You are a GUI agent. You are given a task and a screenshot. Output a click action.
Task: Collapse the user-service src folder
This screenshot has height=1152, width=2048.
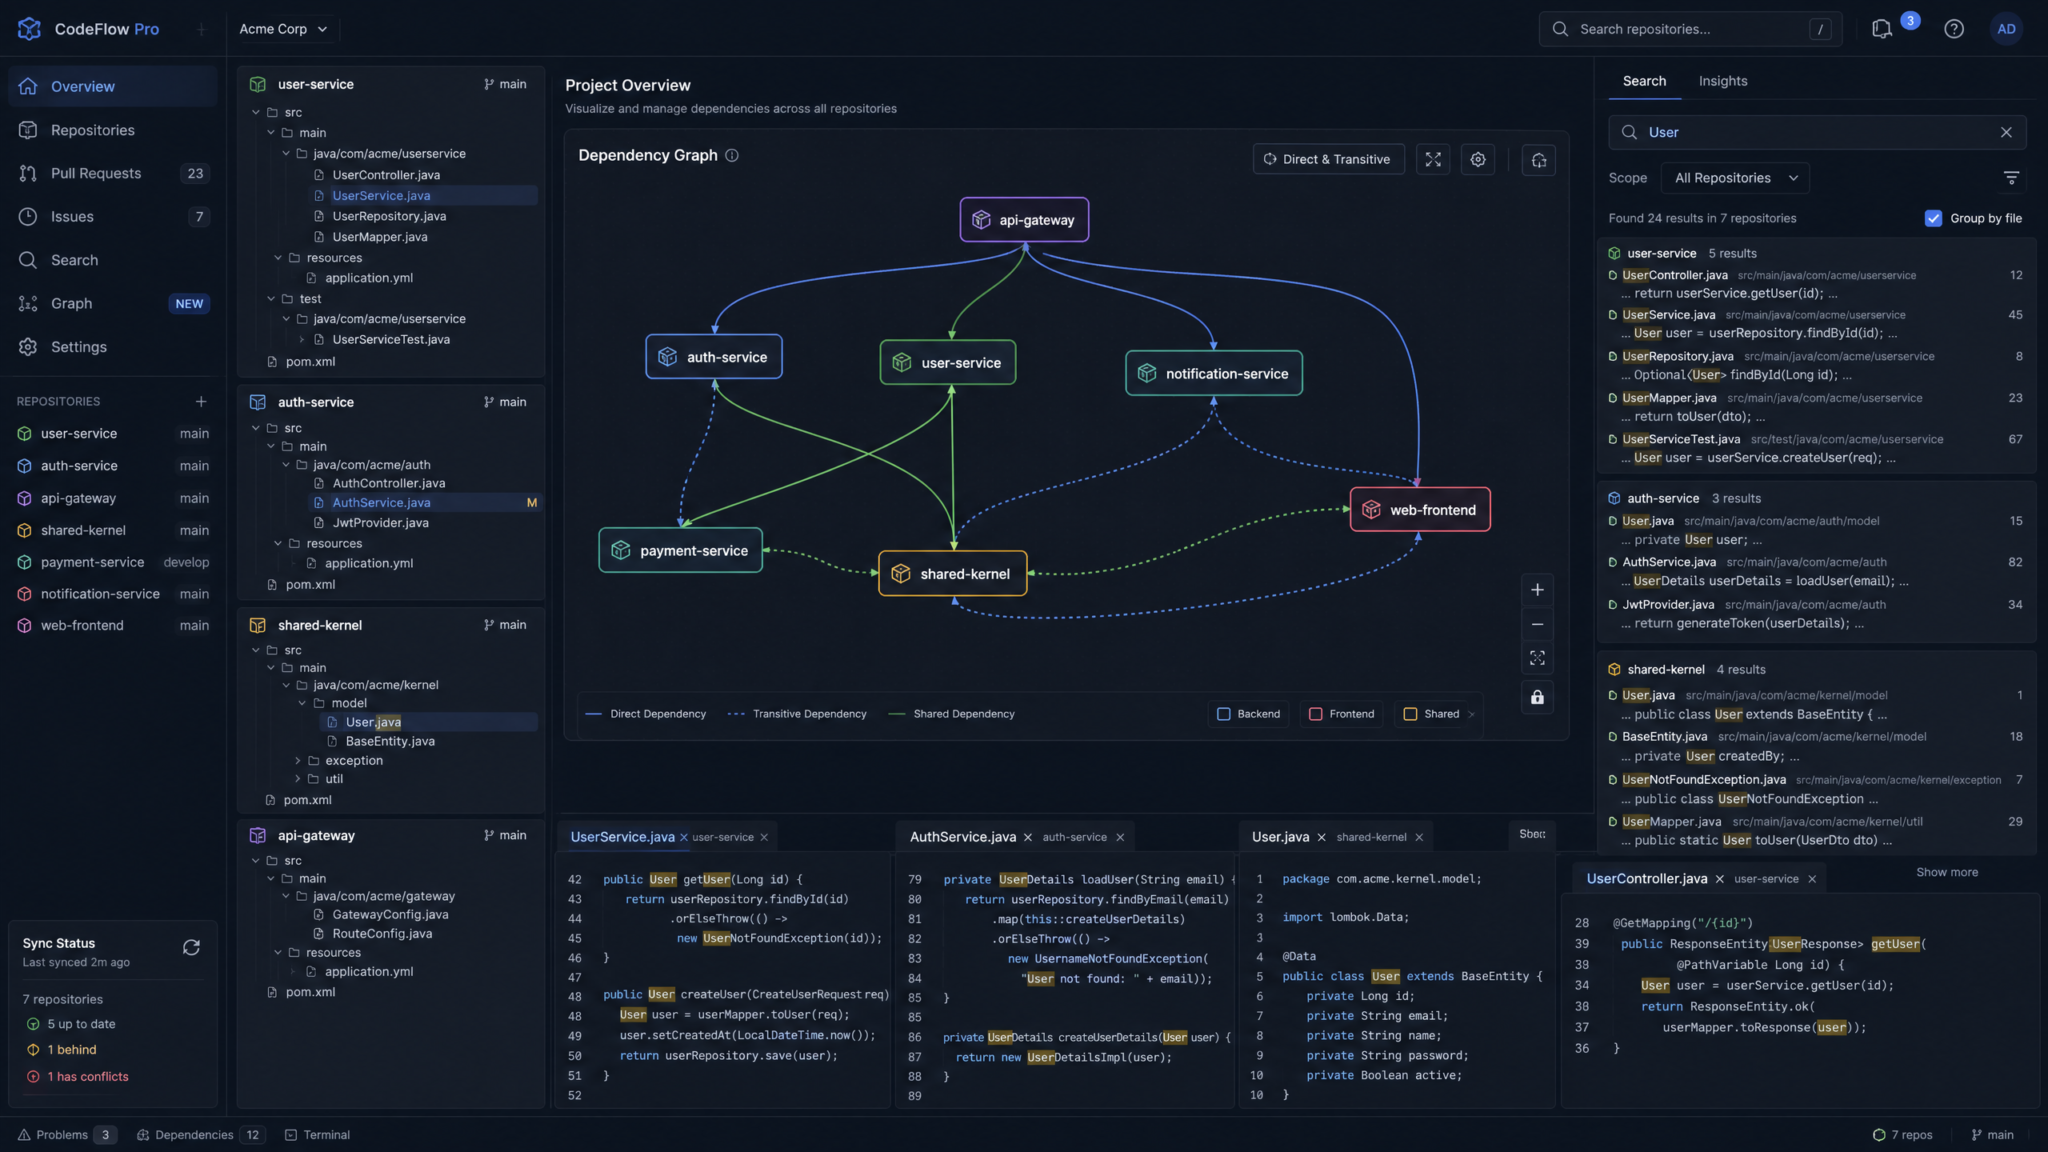[257, 112]
